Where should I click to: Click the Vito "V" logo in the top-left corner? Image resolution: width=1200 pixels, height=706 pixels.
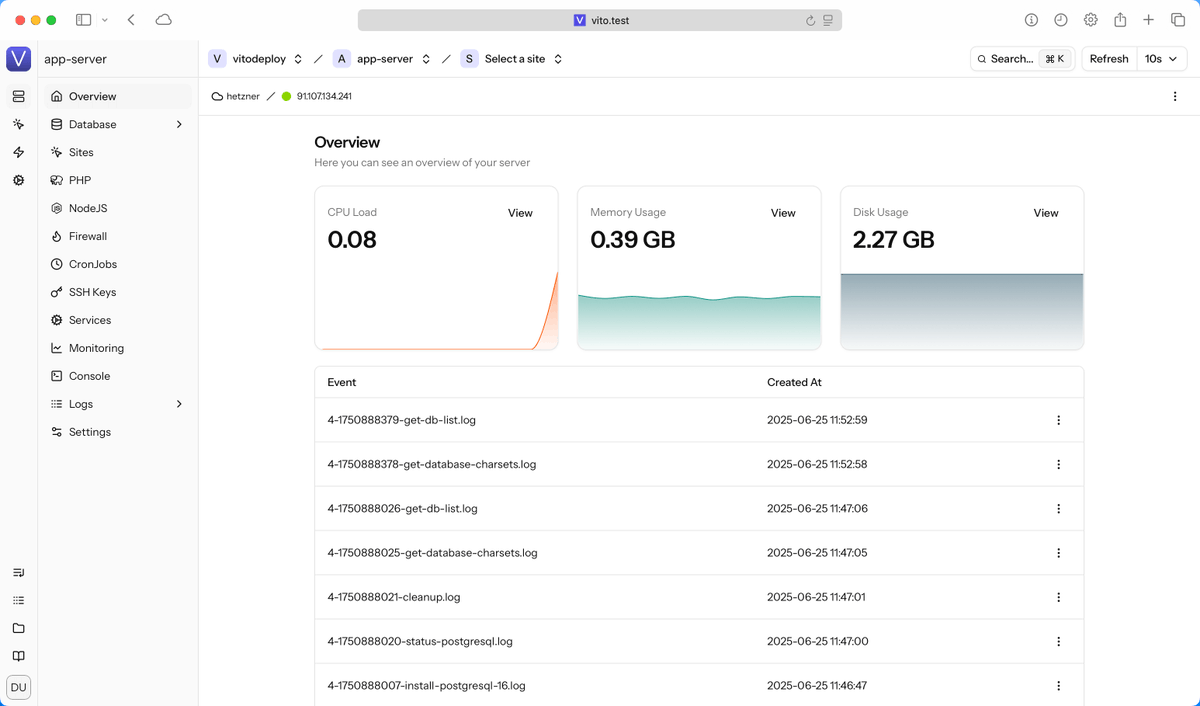coord(18,58)
